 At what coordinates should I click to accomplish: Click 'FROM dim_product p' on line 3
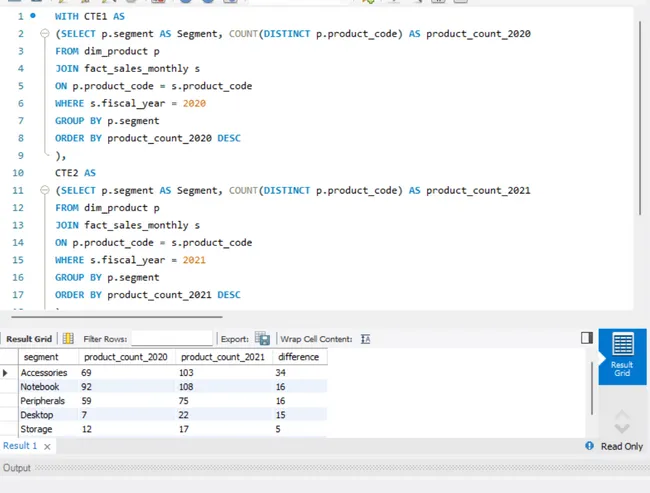(107, 51)
